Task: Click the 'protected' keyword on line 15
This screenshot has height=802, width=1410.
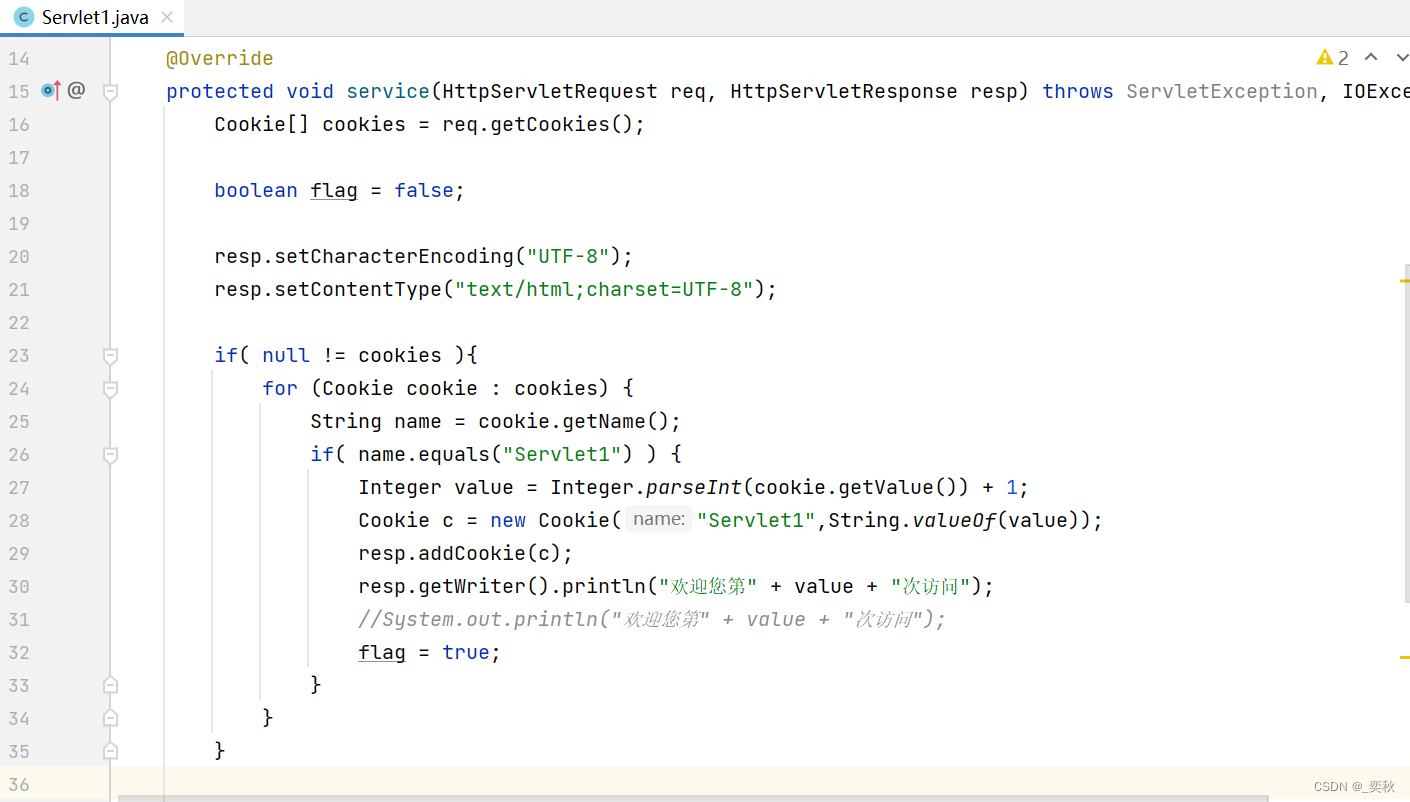Action: pos(219,91)
